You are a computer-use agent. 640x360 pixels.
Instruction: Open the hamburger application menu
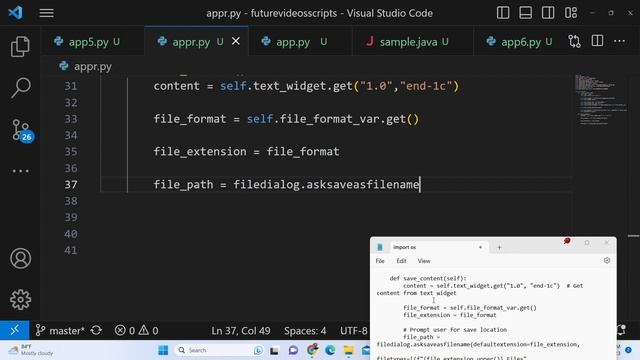click(47, 13)
